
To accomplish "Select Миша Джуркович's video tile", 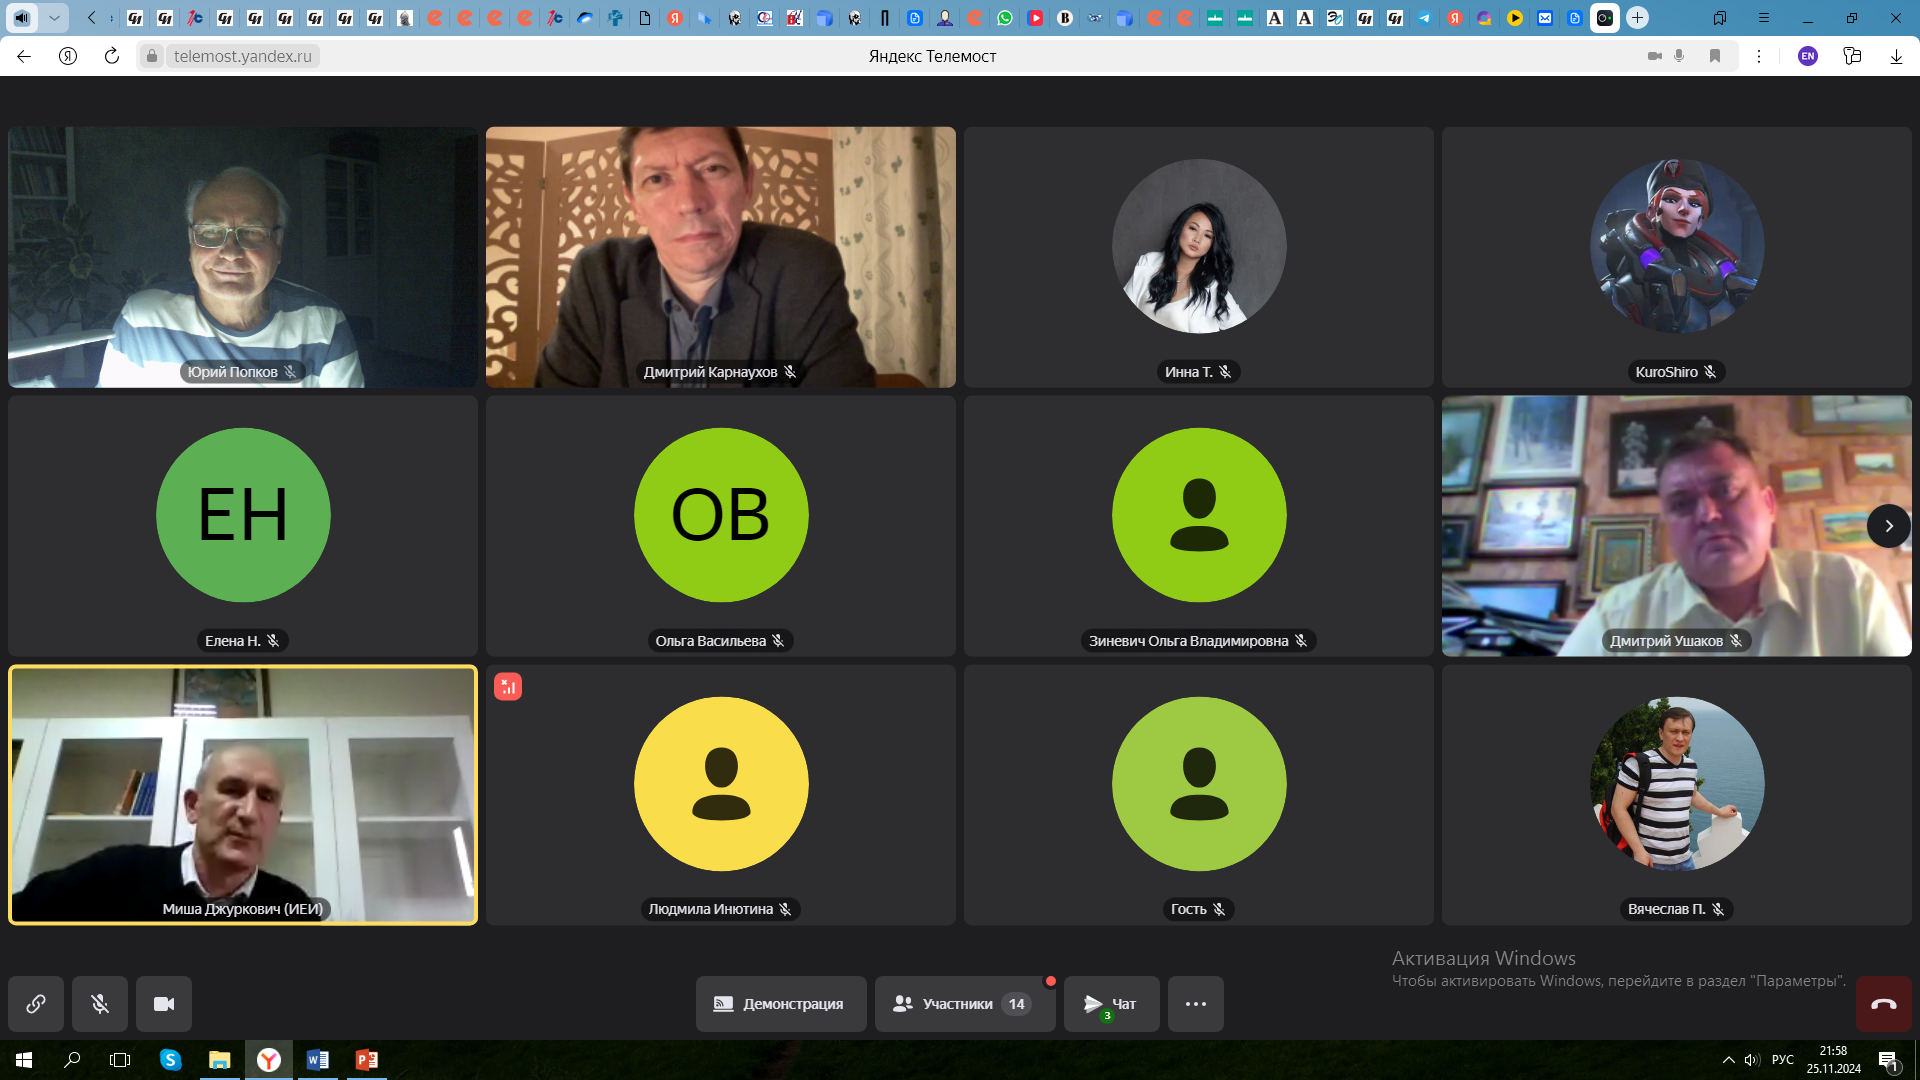I will point(243,795).
